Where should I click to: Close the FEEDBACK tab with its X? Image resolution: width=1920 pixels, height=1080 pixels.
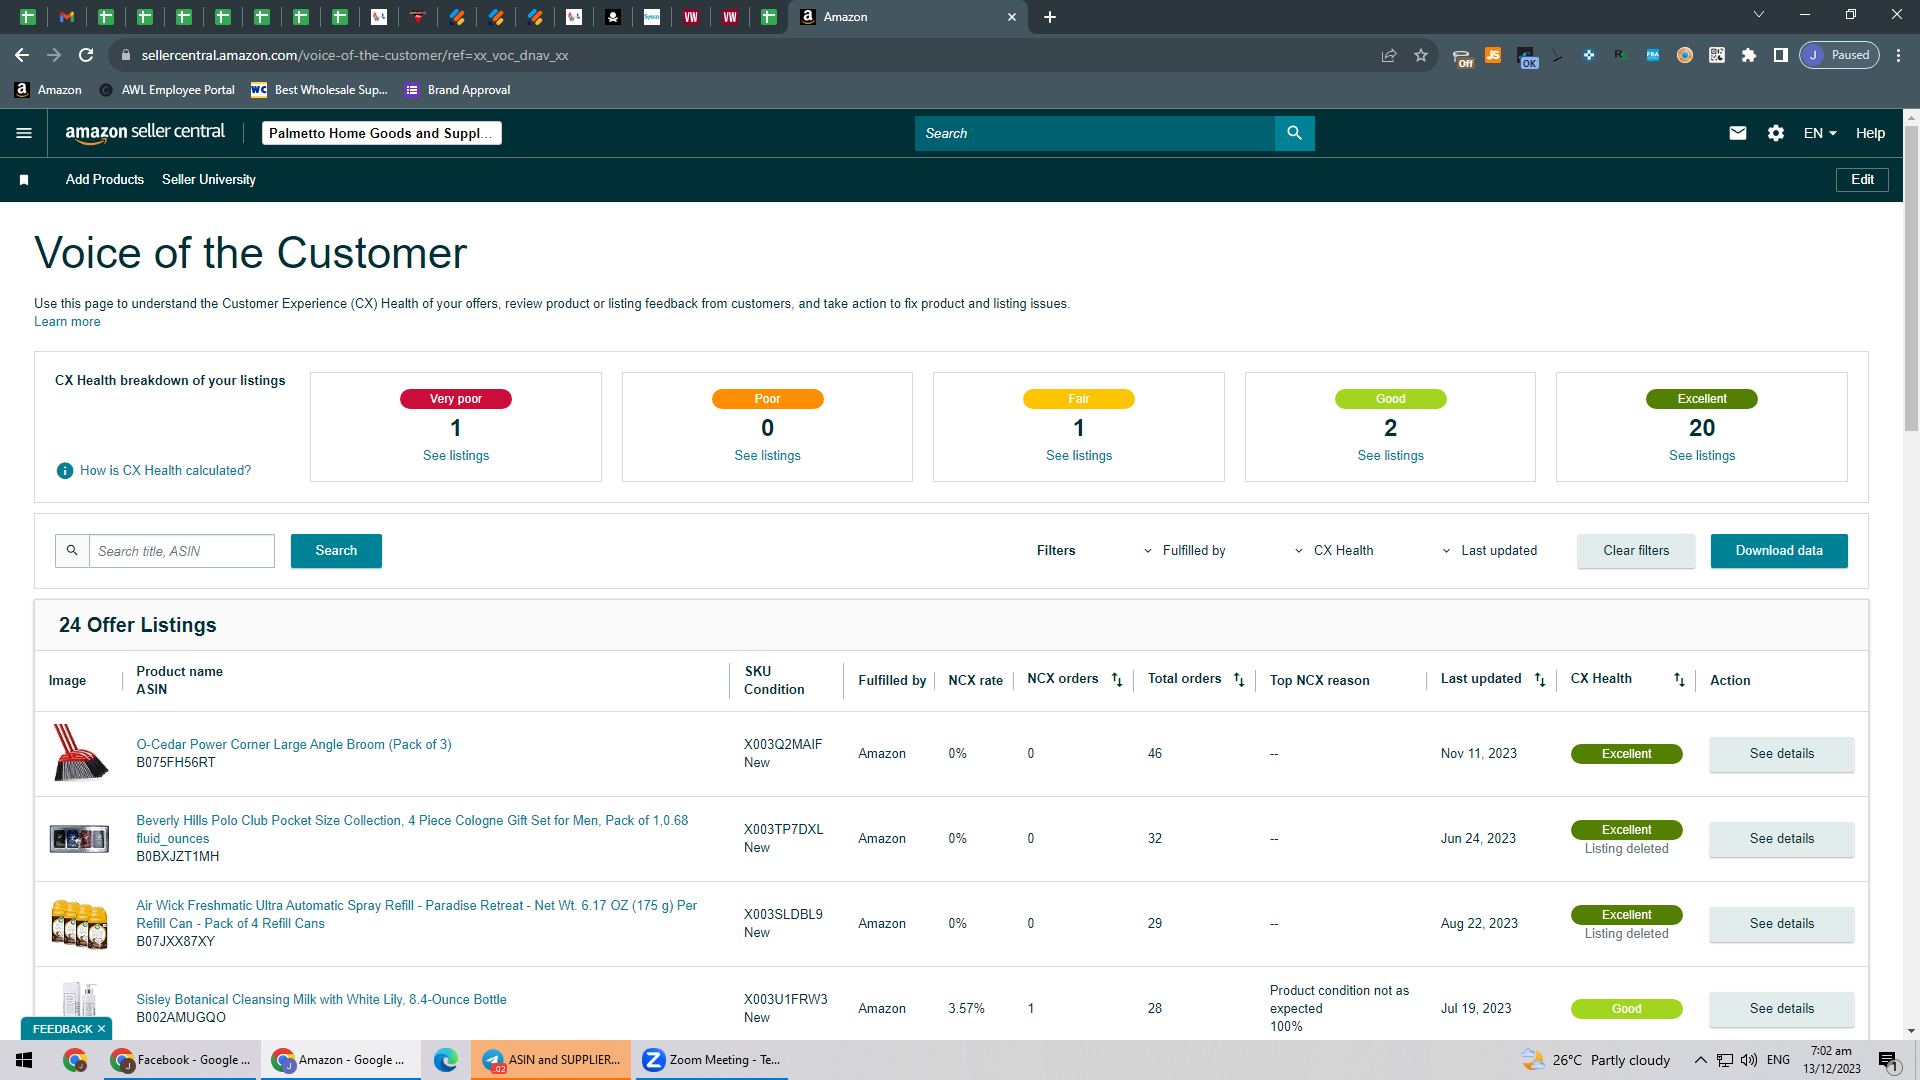coord(101,1029)
